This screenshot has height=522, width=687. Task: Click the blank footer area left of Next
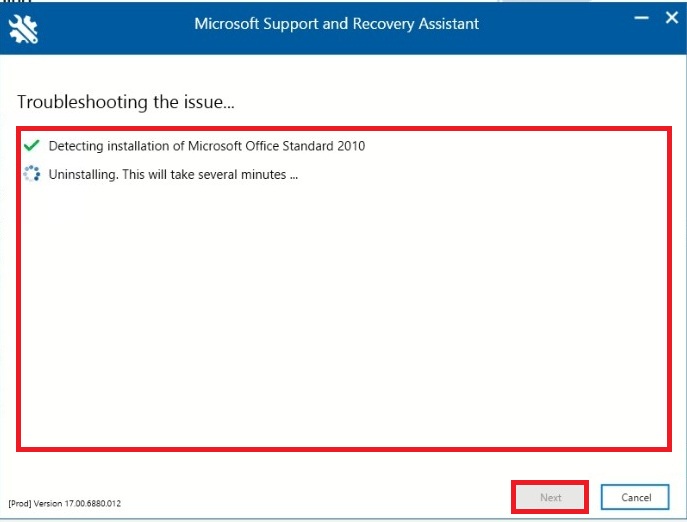coord(300,497)
